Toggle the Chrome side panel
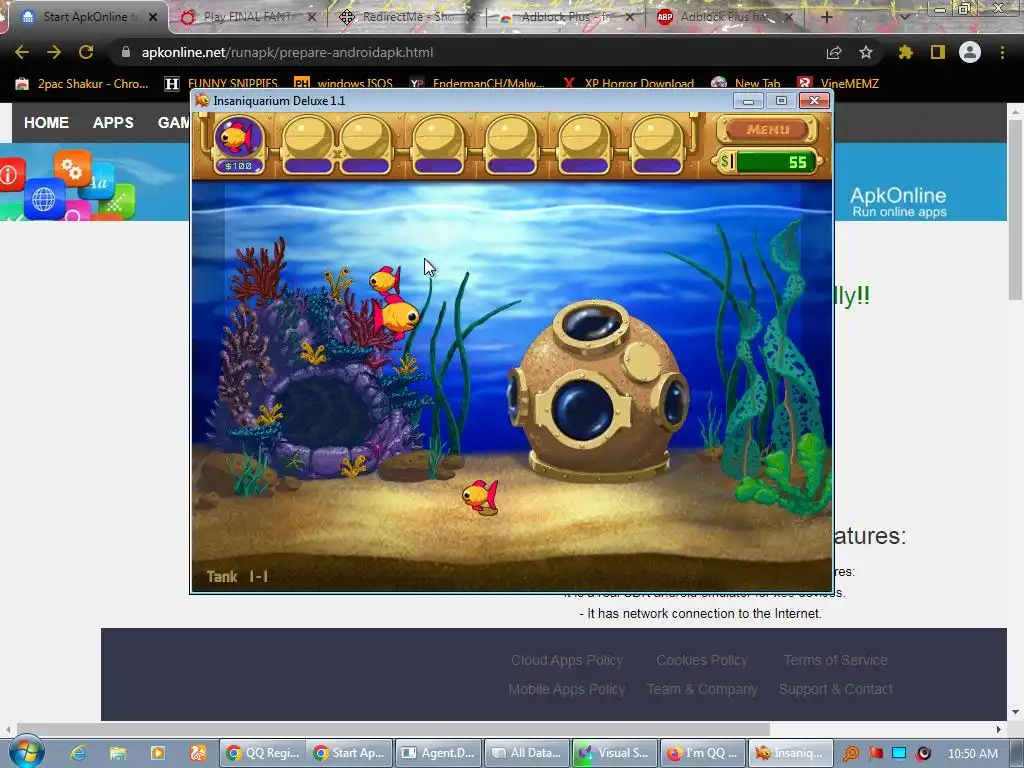Image resolution: width=1024 pixels, height=768 pixels. [x=938, y=52]
